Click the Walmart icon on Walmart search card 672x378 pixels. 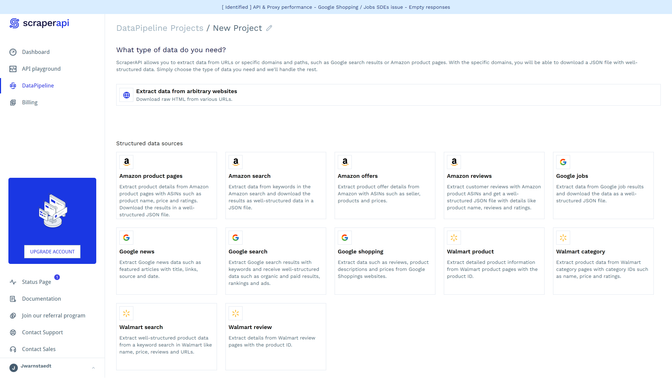[x=126, y=313]
